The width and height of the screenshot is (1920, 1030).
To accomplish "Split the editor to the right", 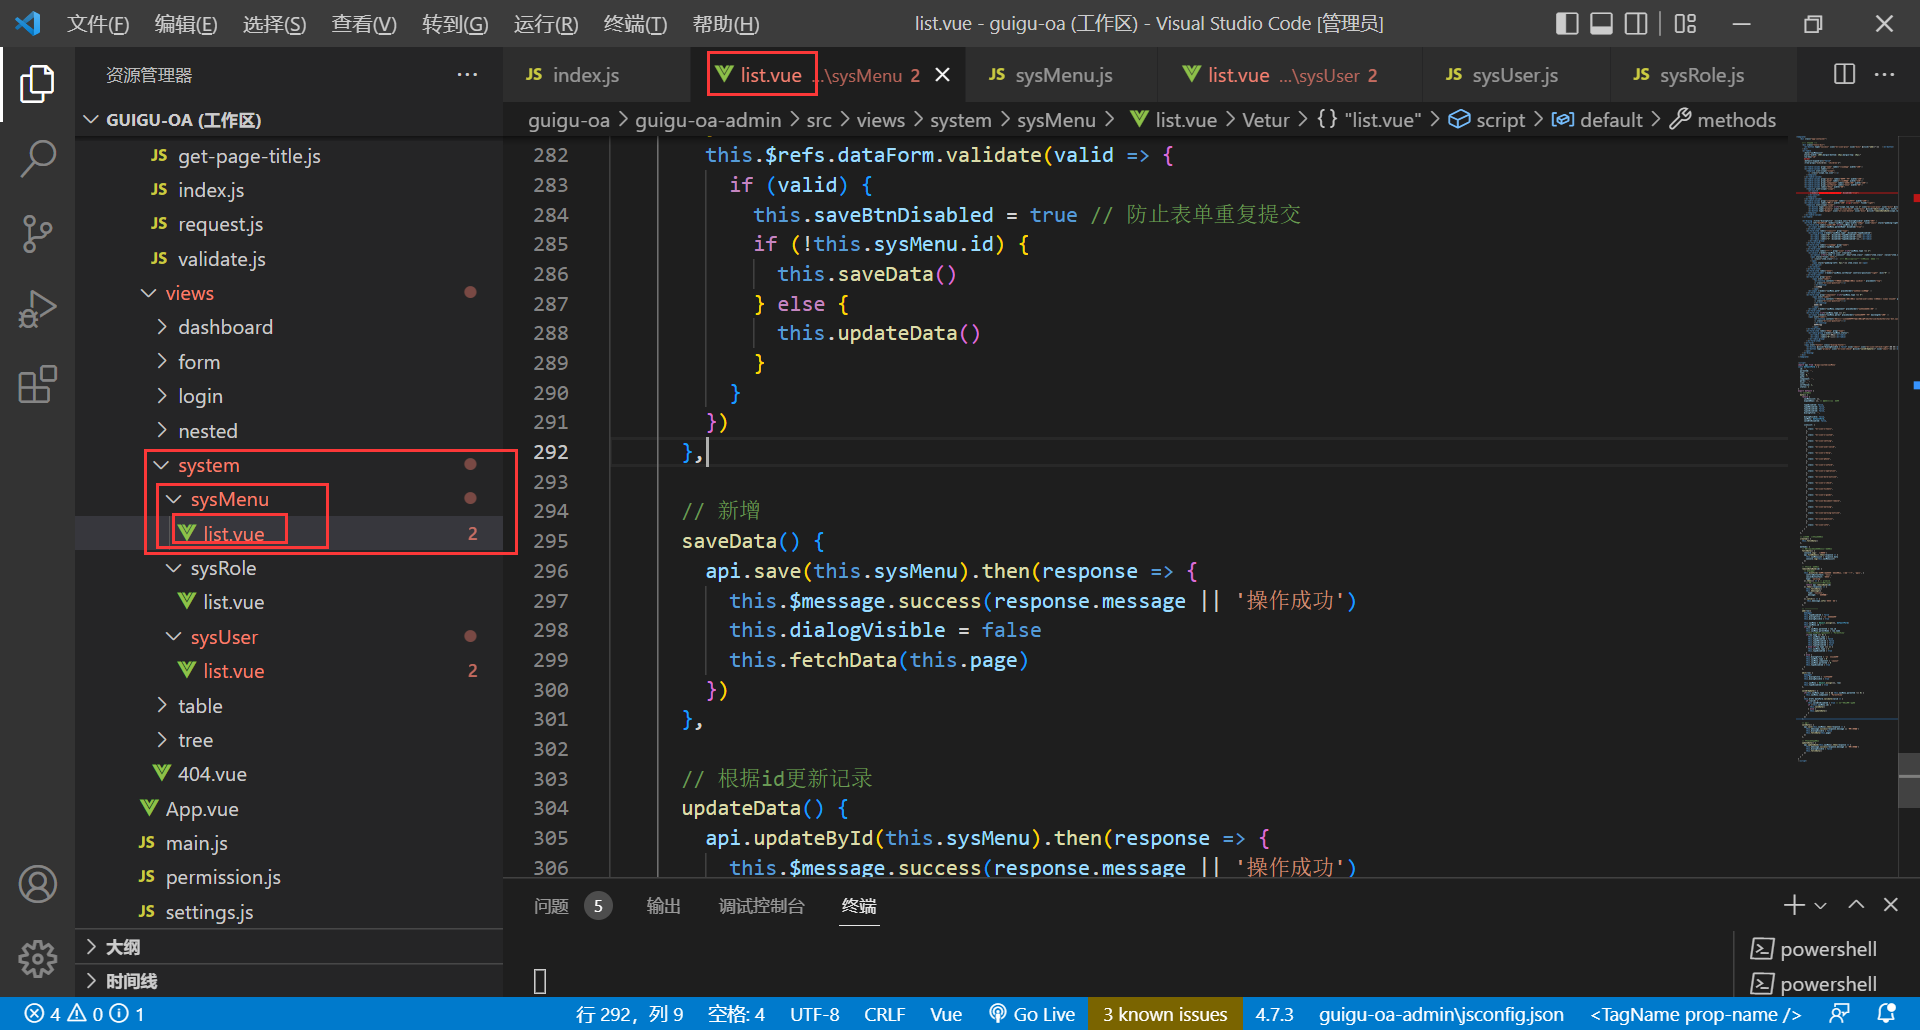I will tap(1844, 75).
